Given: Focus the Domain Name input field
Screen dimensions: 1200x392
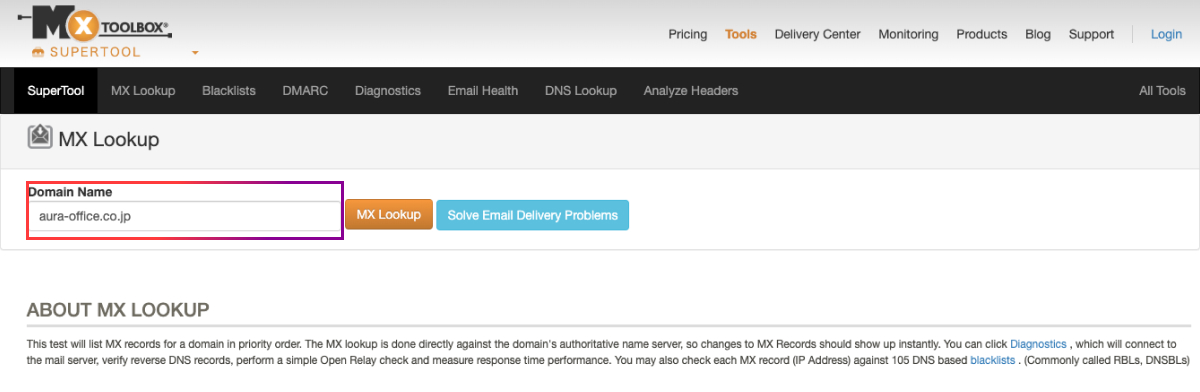Looking at the screenshot, I should click(184, 217).
